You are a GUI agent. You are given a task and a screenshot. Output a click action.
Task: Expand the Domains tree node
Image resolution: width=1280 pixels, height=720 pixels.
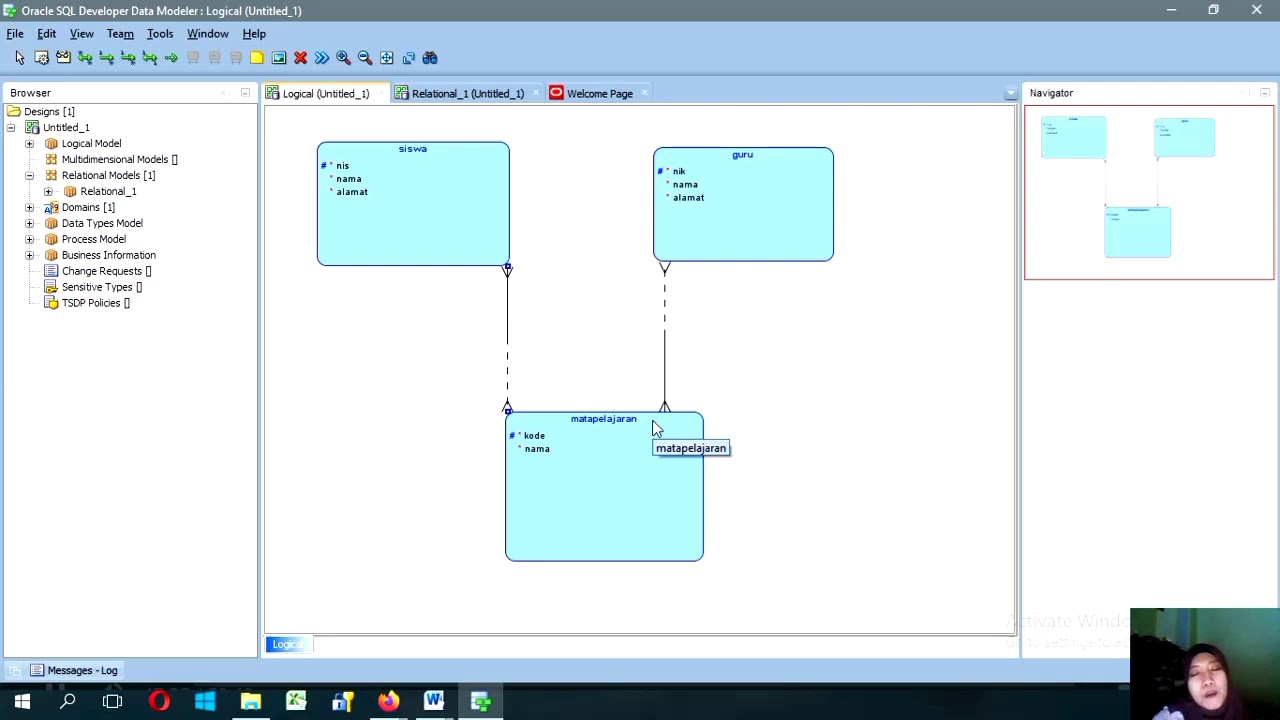pyautogui.click(x=29, y=208)
